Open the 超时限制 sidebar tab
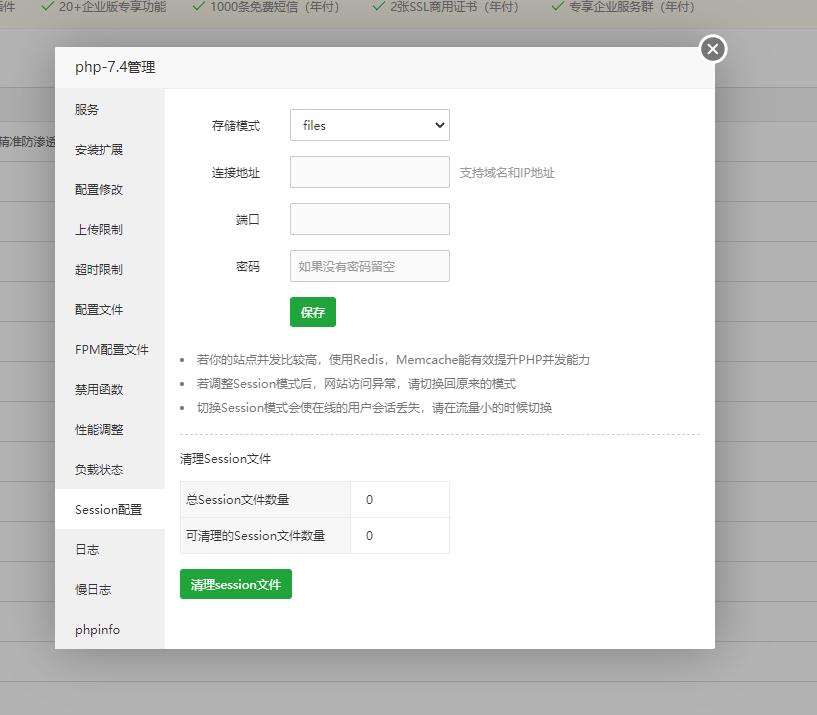 coord(109,269)
